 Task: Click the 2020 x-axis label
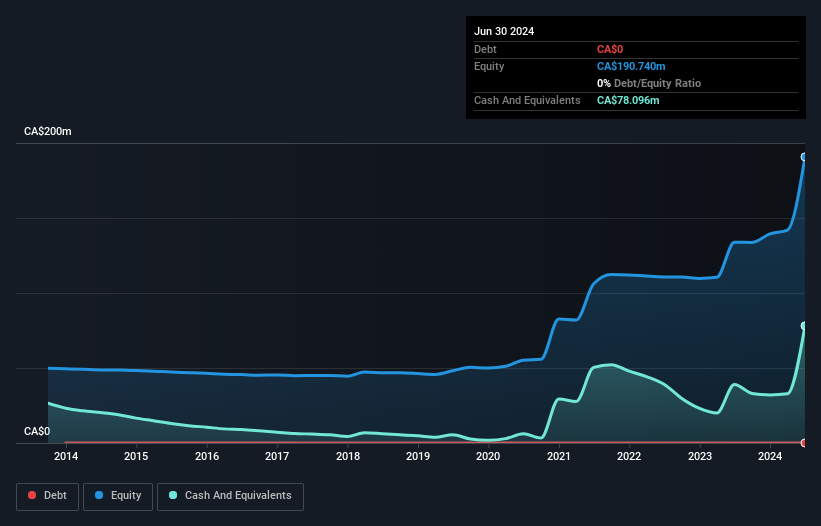click(x=488, y=456)
